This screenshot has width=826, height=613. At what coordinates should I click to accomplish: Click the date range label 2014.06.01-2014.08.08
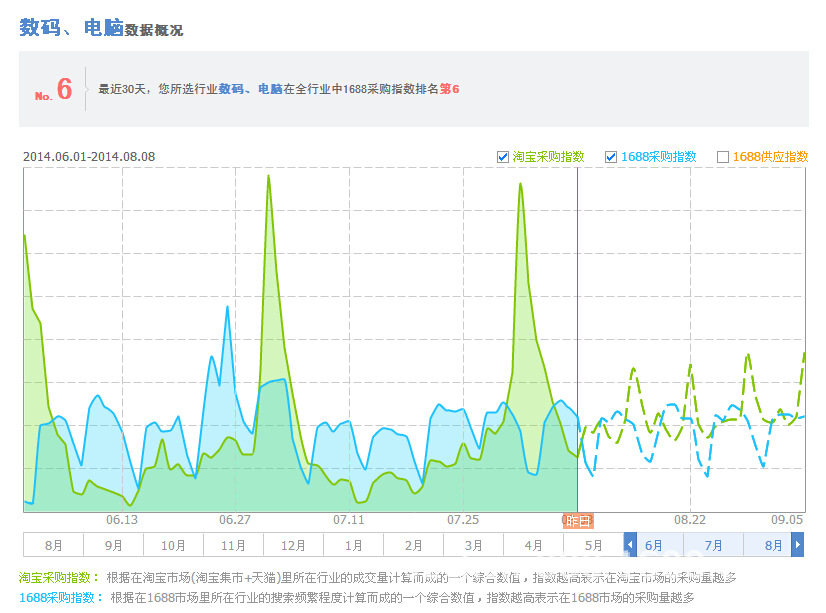pyautogui.click(x=89, y=157)
